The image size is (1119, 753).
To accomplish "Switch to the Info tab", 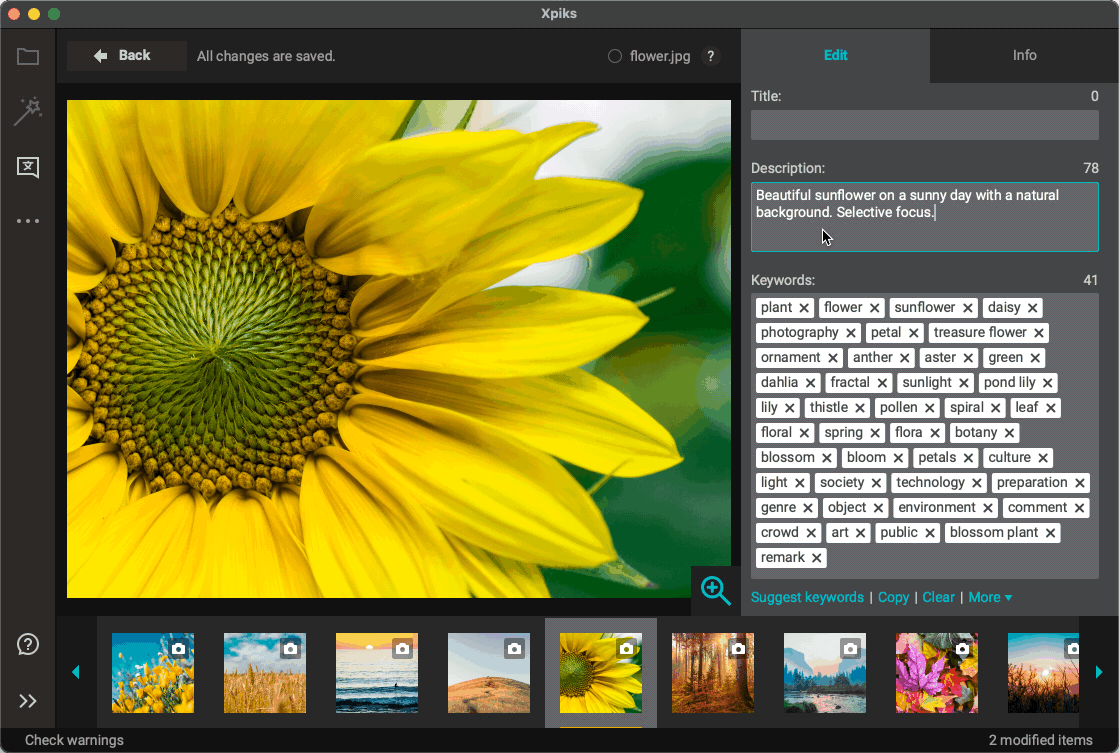I will 1024,55.
